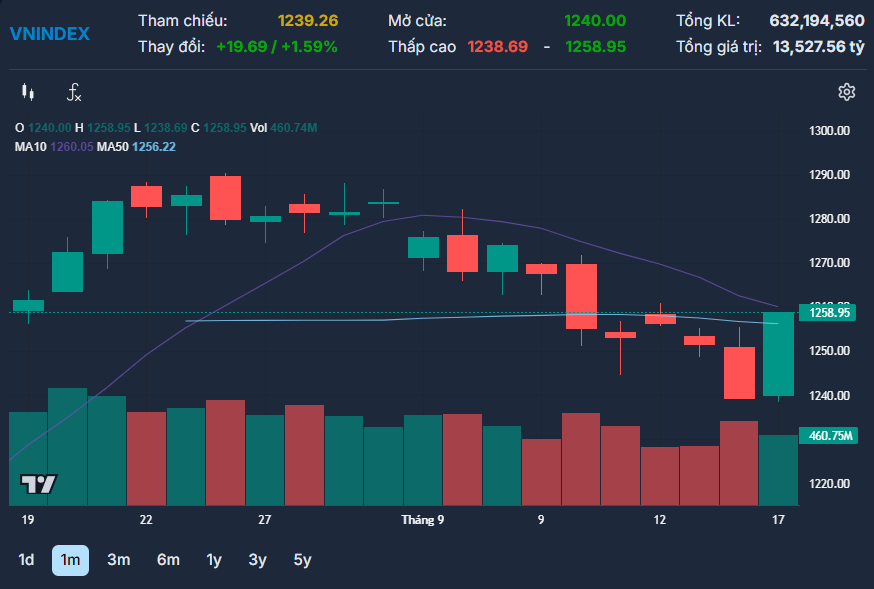This screenshot has height=589, width=874.
Task: Open chart settings gear icon
Action: 847,92
